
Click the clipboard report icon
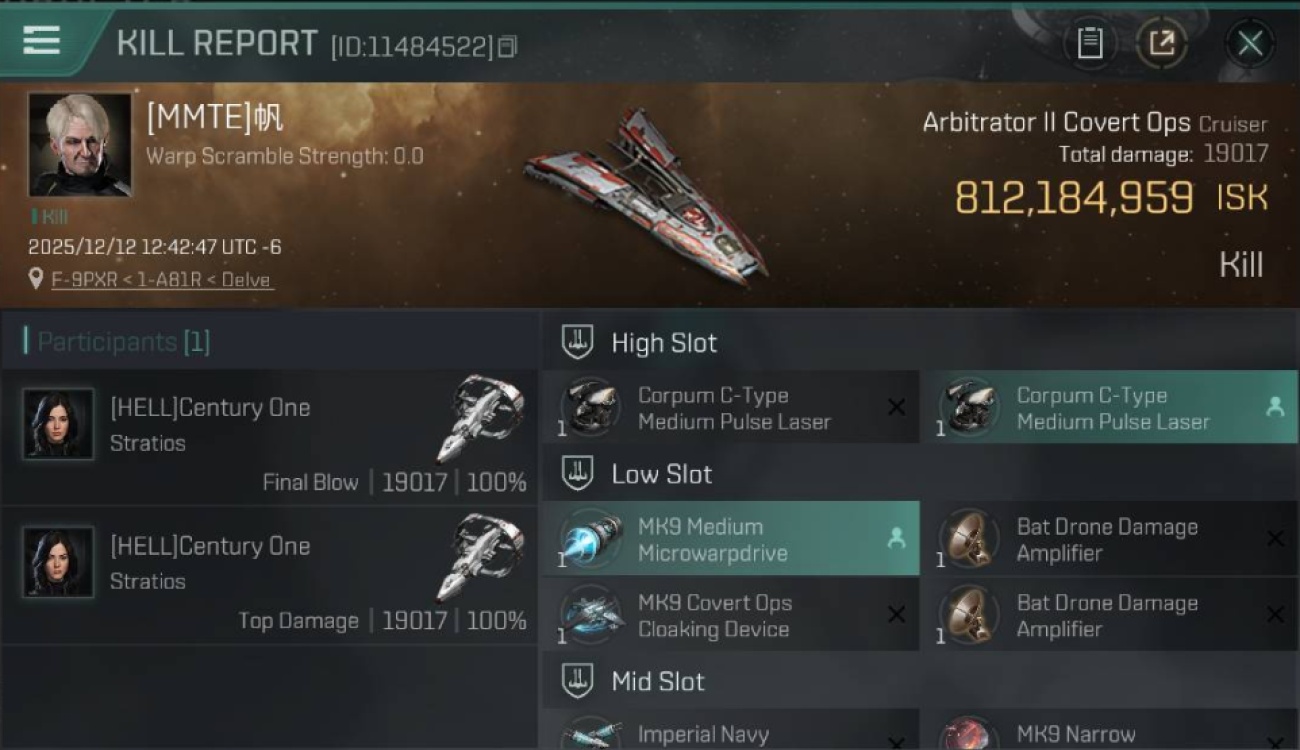tap(1089, 43)
